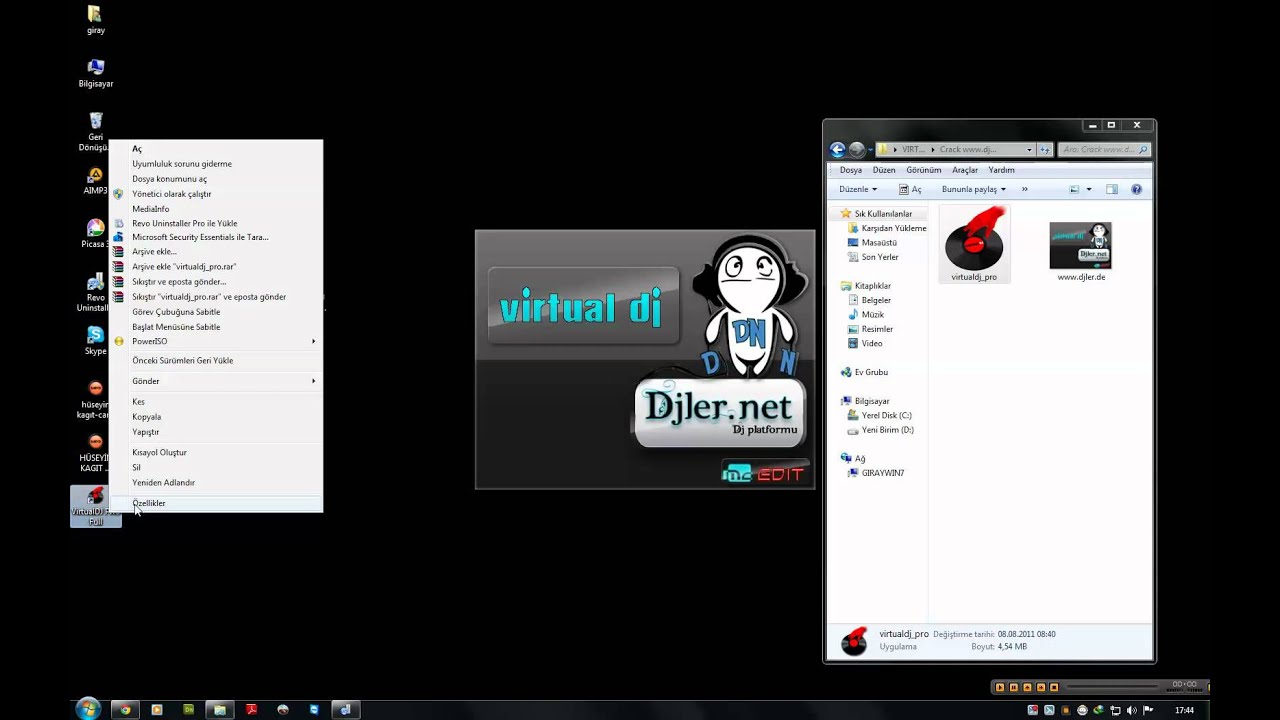Choose Özellikler from the context menu
The width and height of the screenshot is (1280, 720).
coord(215,503)
